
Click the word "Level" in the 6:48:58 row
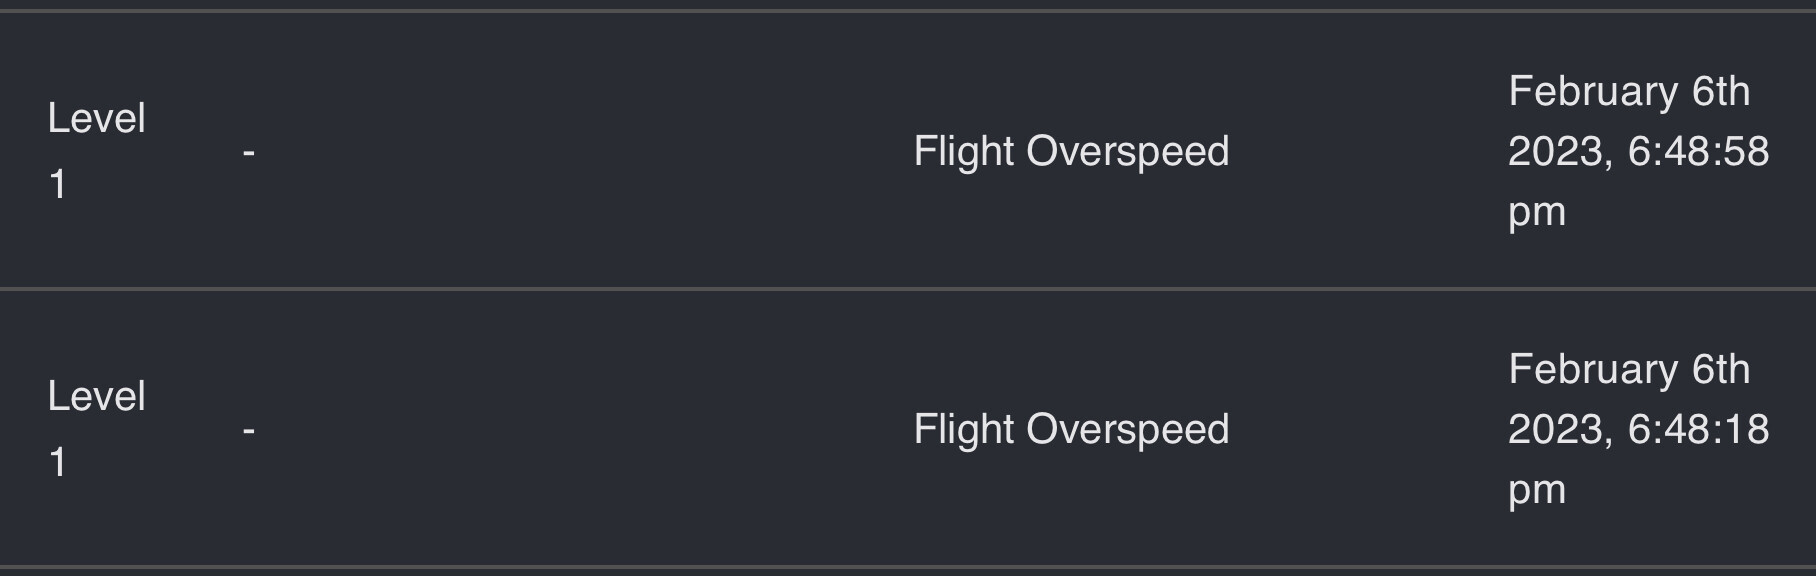point(97,119)
